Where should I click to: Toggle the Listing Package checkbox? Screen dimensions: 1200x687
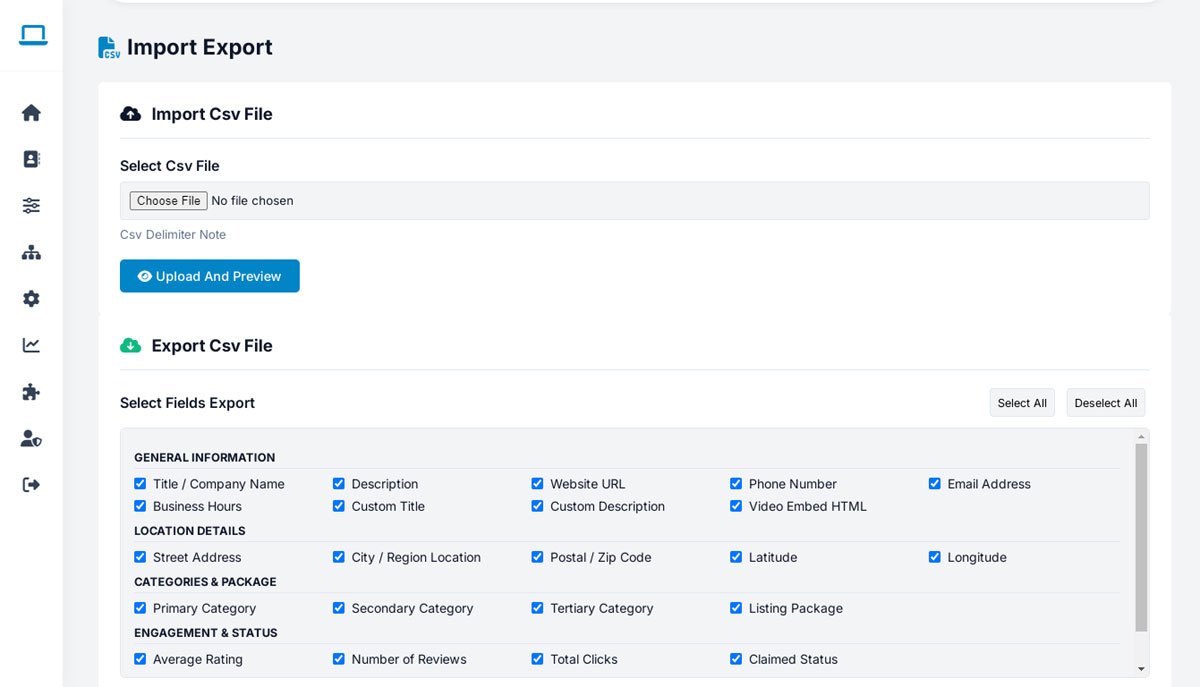tap(736, 608)
